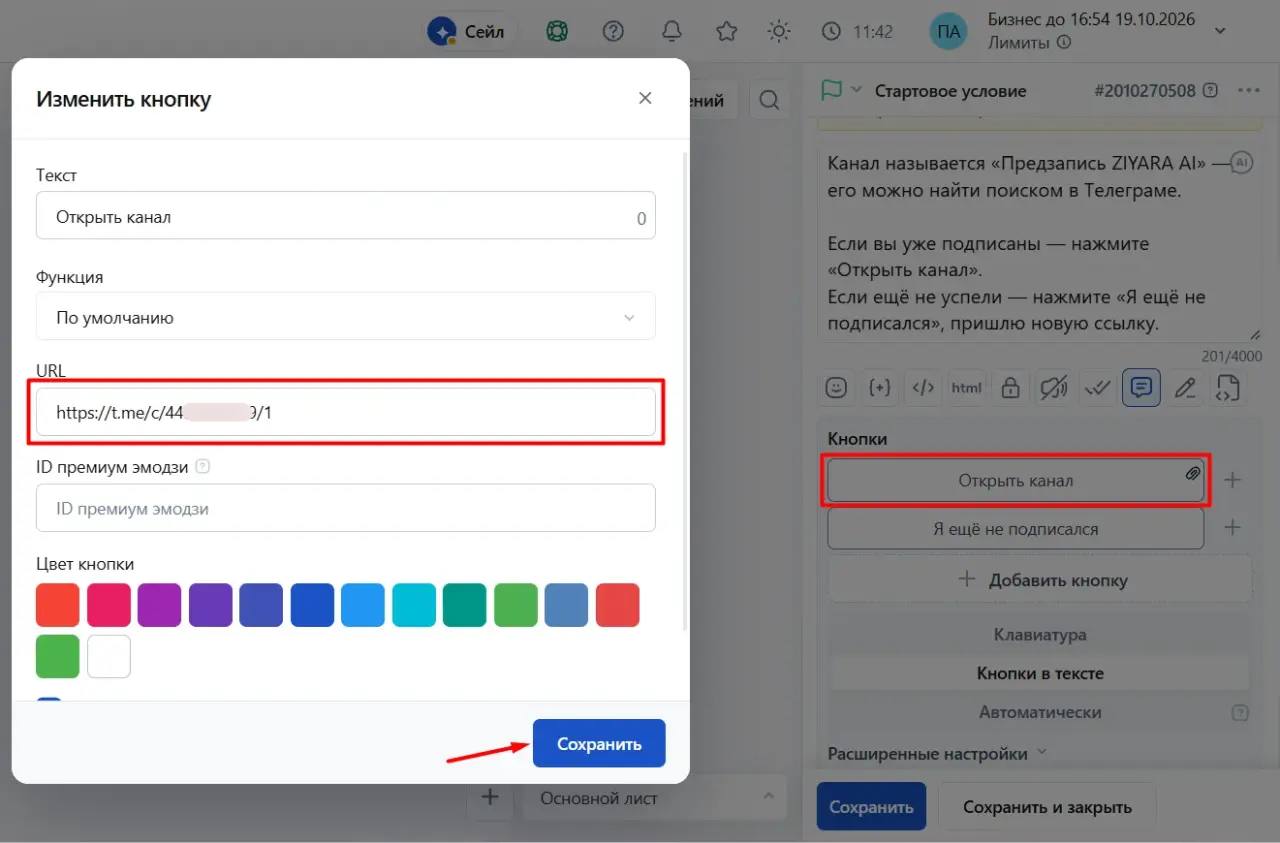This screenshot has height=843, width=1280.
Task: Switch to Клавиатура button mode
Action: 1040,635
